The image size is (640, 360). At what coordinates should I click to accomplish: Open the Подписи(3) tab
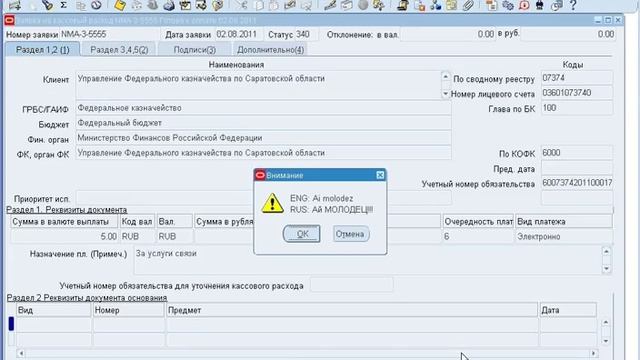coord(195,50)
